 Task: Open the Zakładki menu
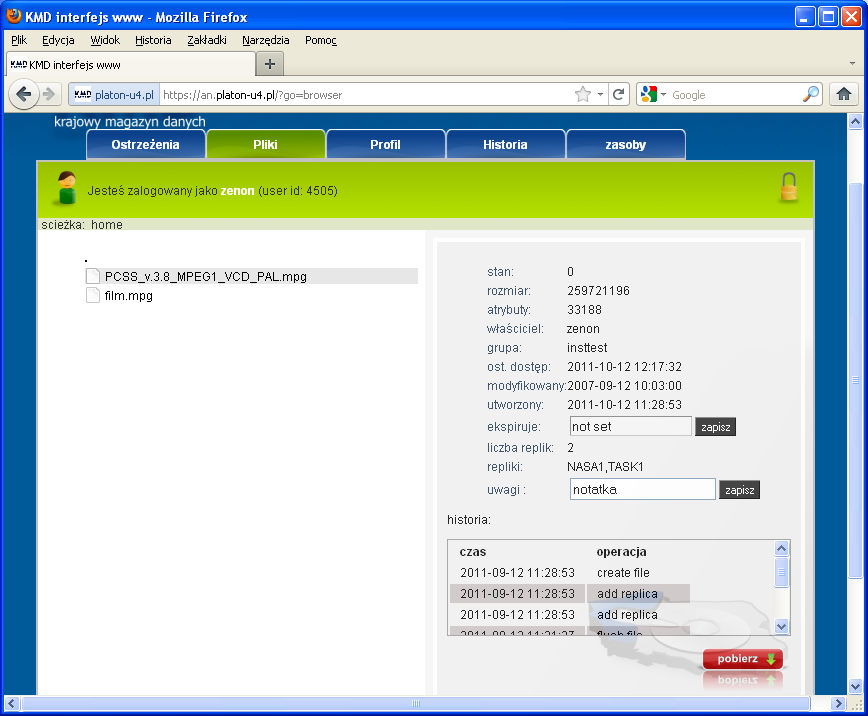coord(207,40)
